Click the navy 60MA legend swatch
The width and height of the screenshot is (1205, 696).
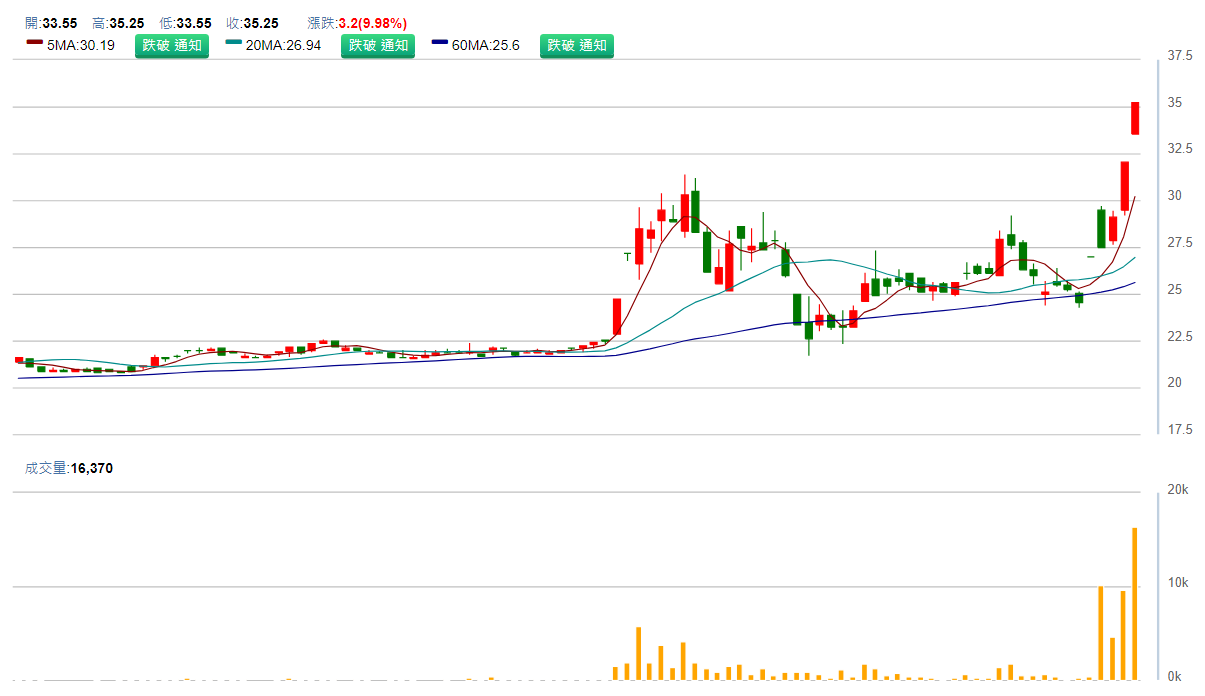pos(439,44)
